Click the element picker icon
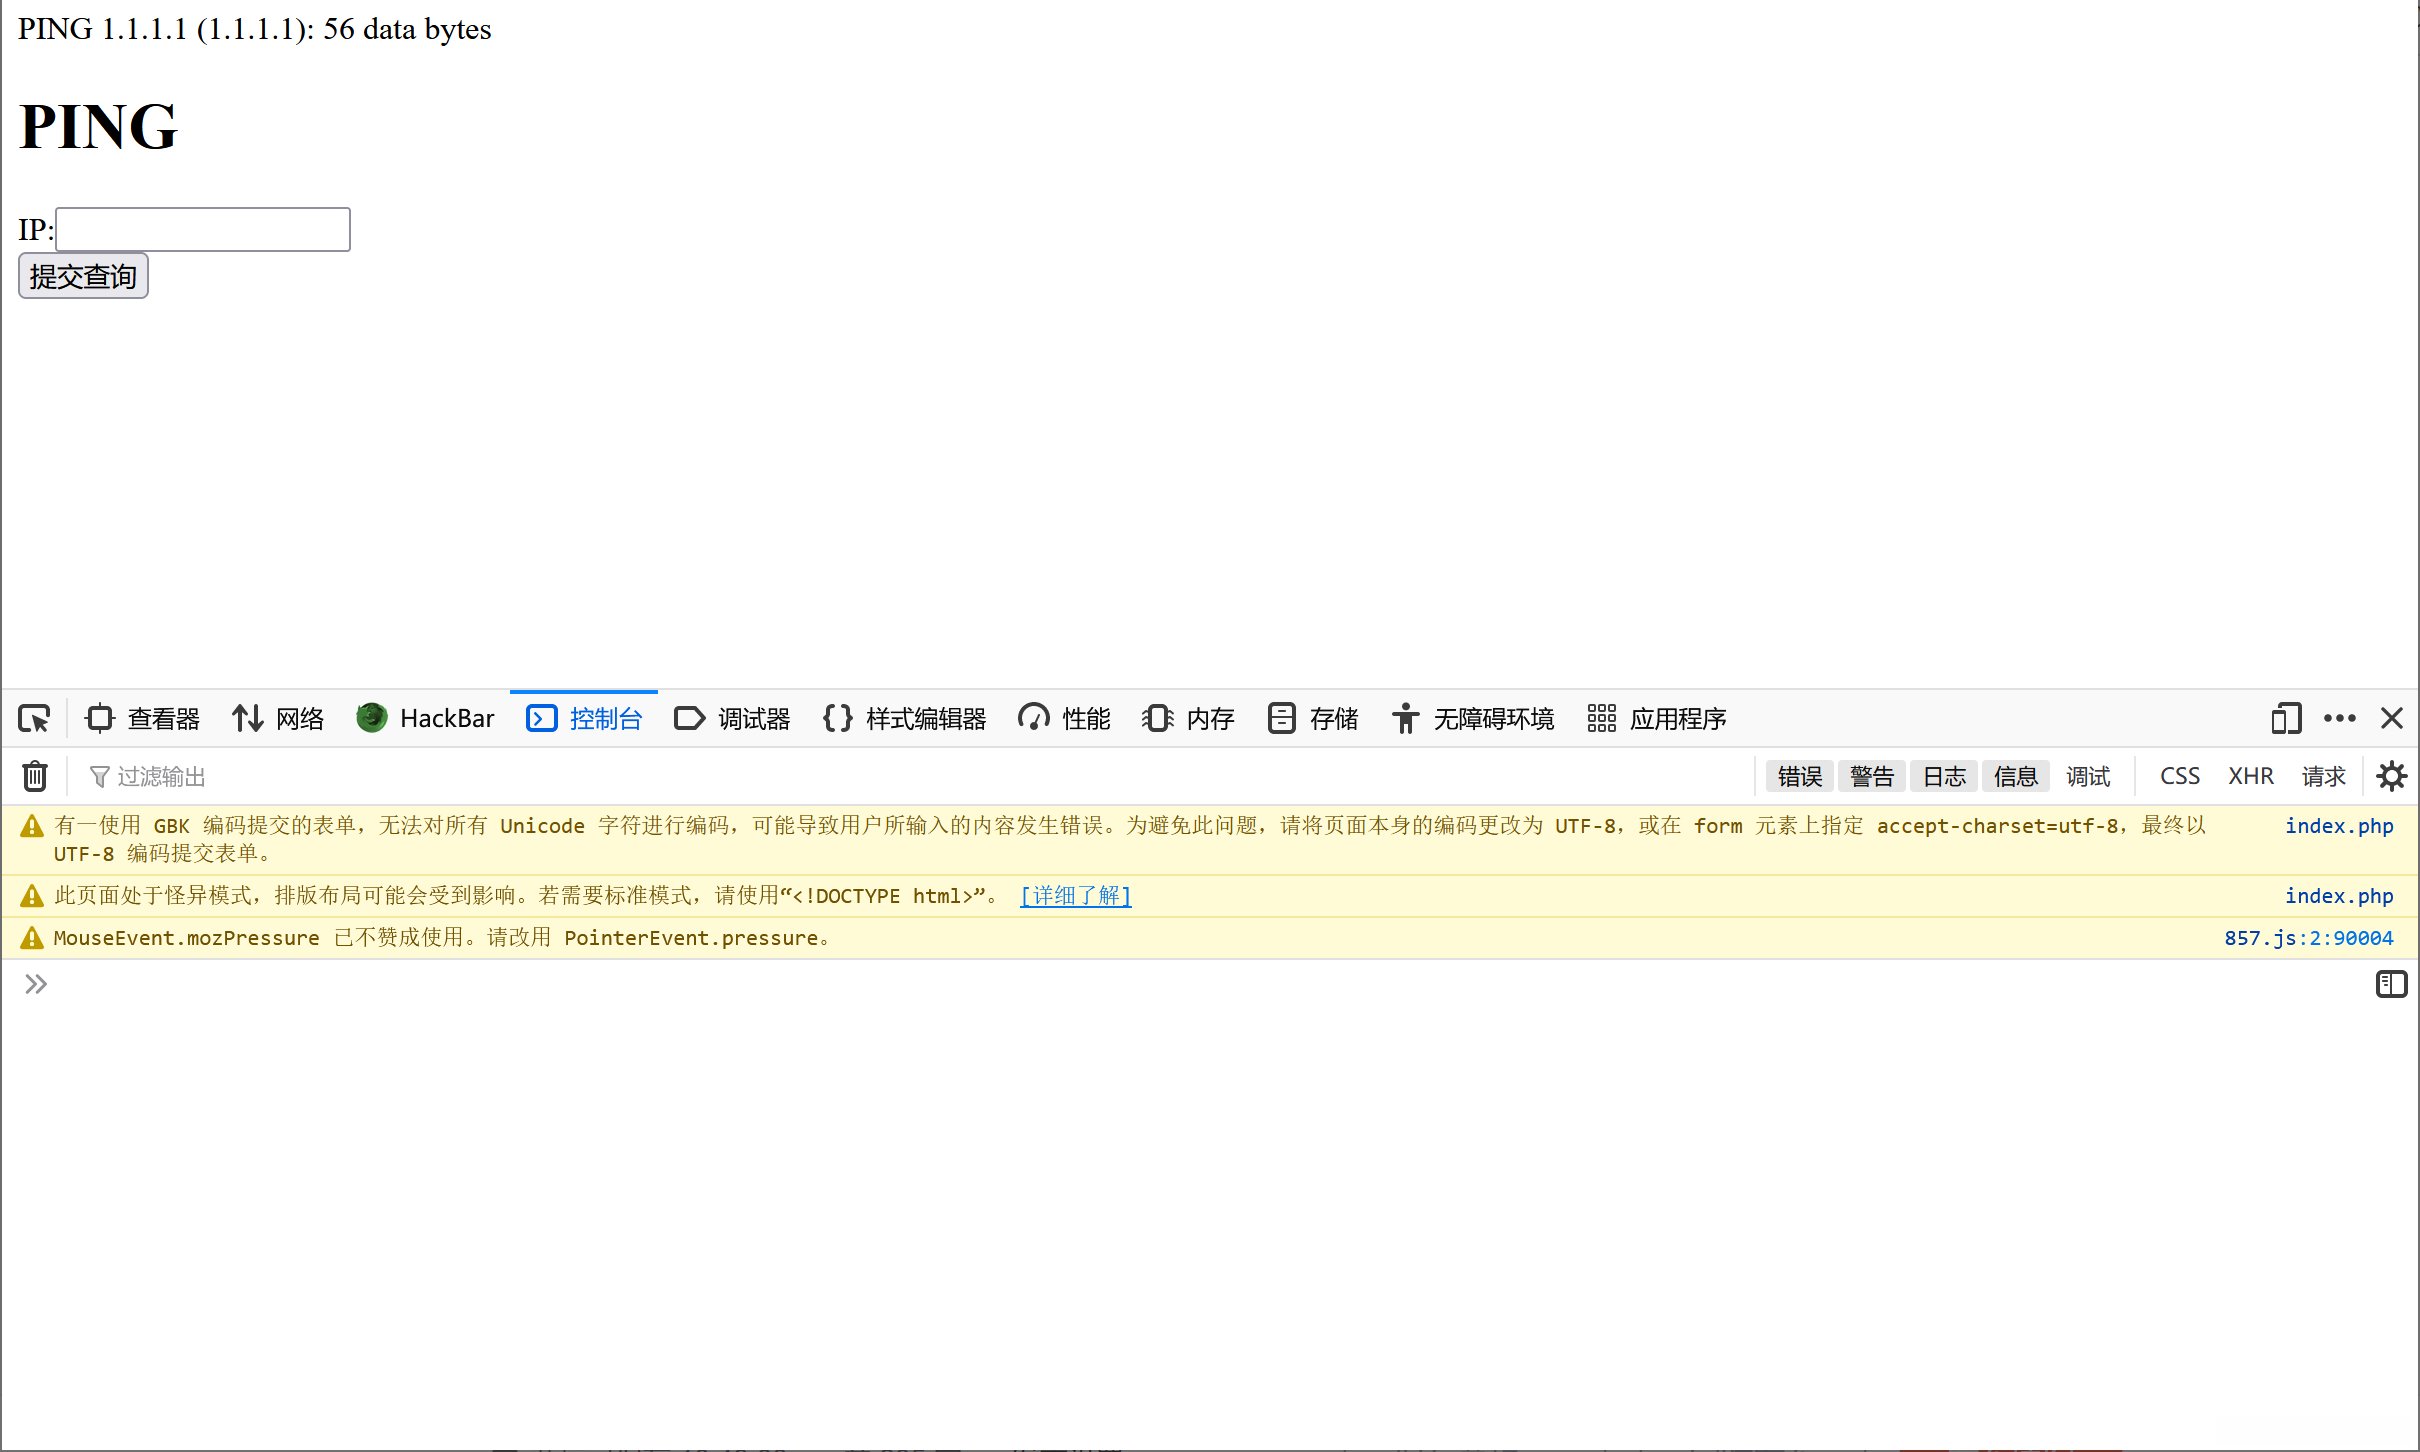Screen dimensions: 2420x1452 pos(34,718)
